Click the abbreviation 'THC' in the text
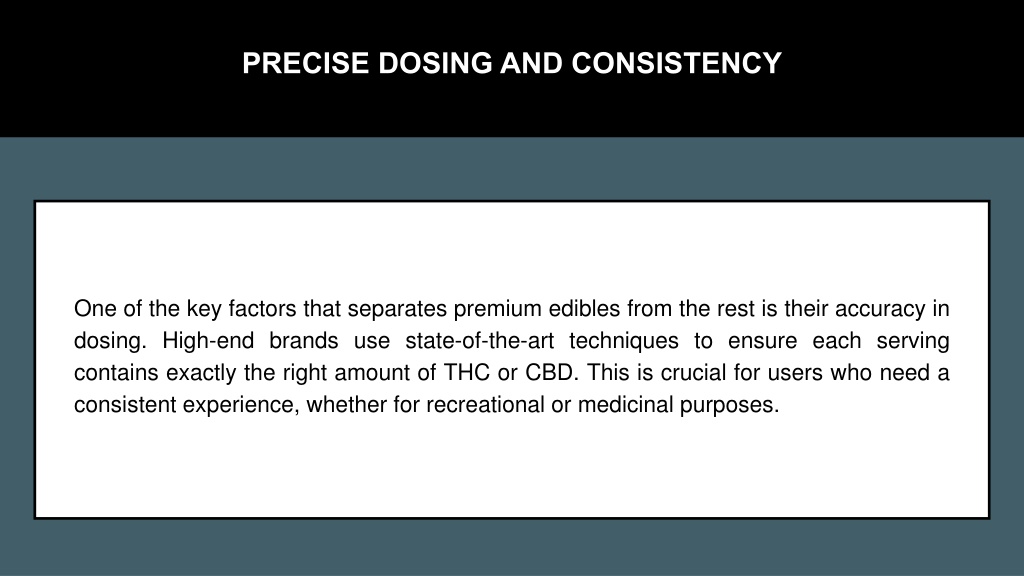 [x=467, y=373]
